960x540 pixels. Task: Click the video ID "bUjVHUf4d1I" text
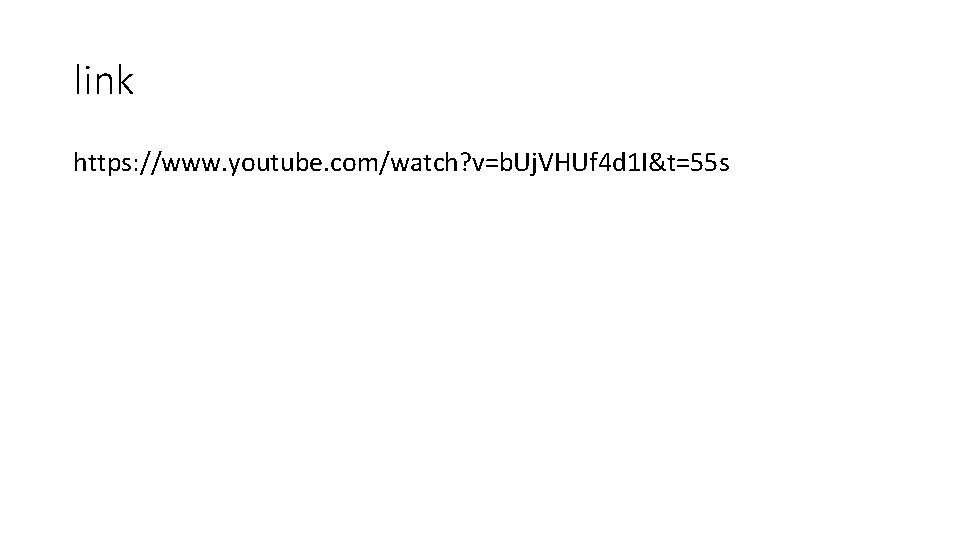(574, 163)
